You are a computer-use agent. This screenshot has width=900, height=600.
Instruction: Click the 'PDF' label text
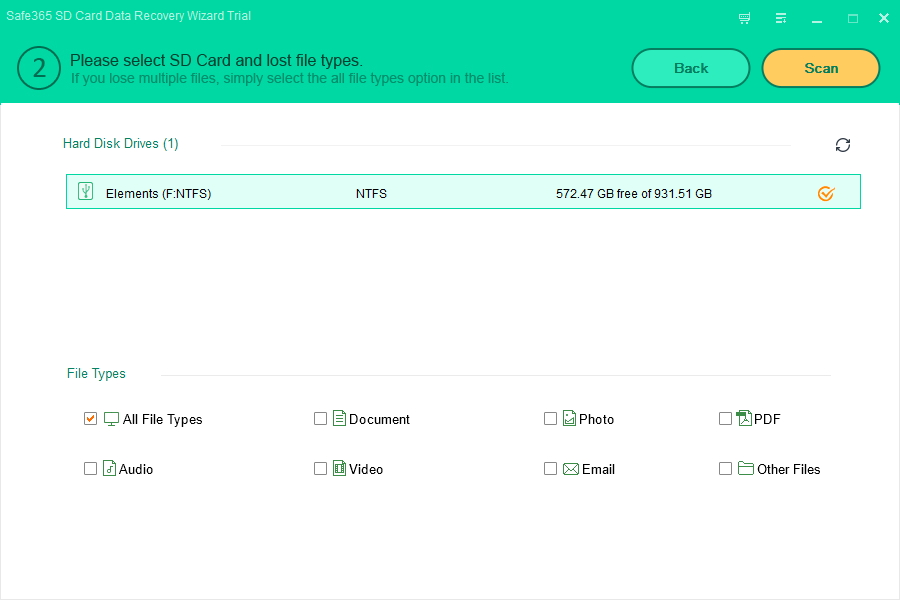[767, 419]
